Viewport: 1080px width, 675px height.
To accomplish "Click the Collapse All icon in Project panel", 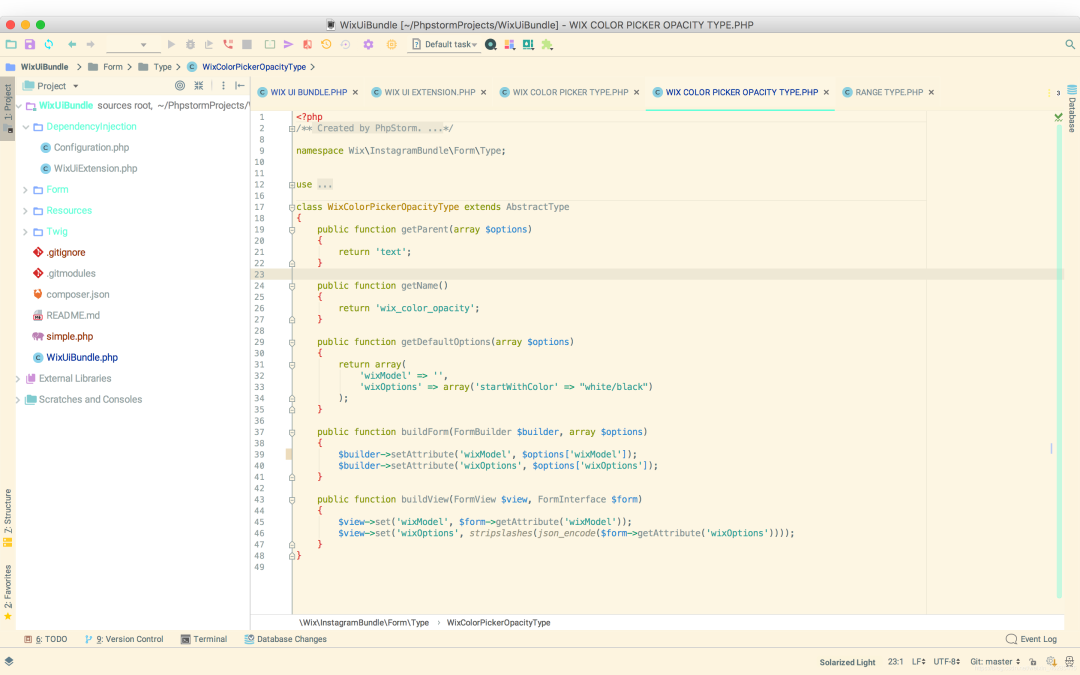I will (198, 85).
